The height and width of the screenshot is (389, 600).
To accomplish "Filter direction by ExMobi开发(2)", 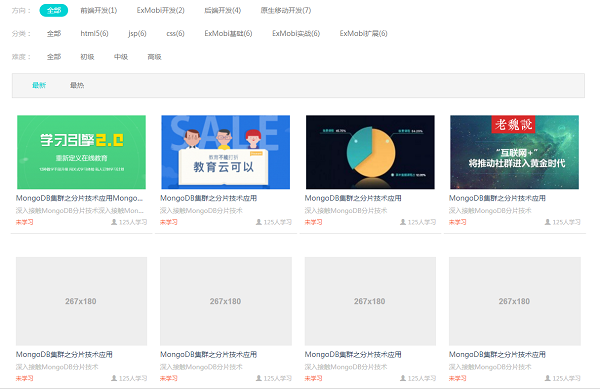I will (x=160, y=10).
